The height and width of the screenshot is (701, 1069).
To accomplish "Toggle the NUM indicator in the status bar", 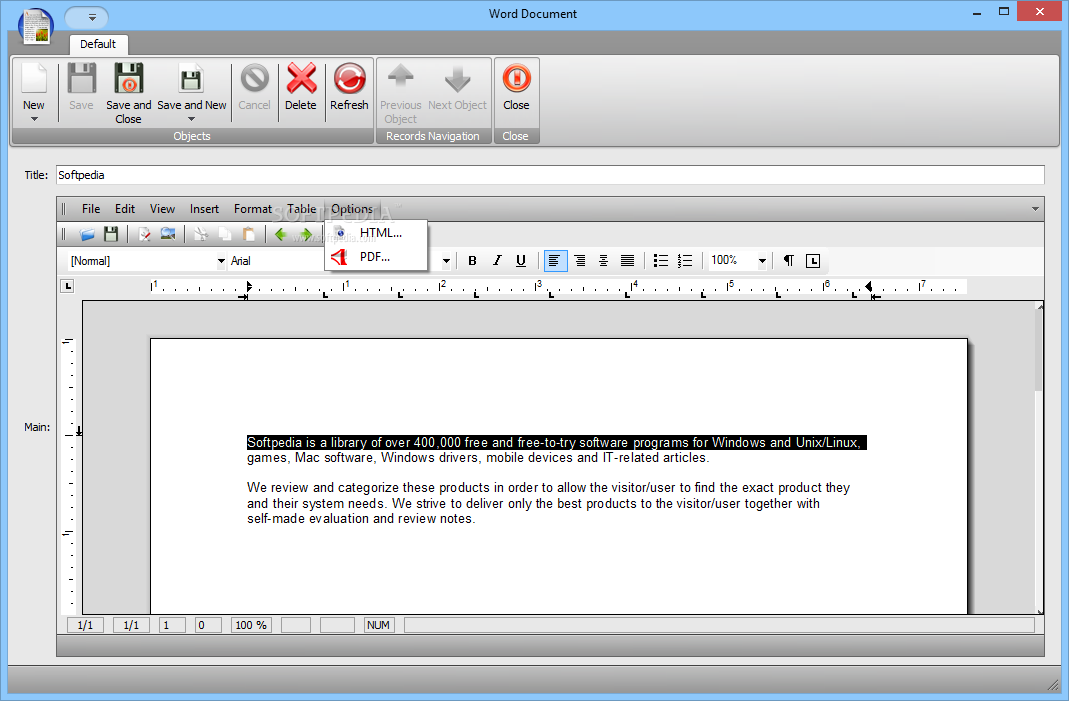I will pos(378,625).
